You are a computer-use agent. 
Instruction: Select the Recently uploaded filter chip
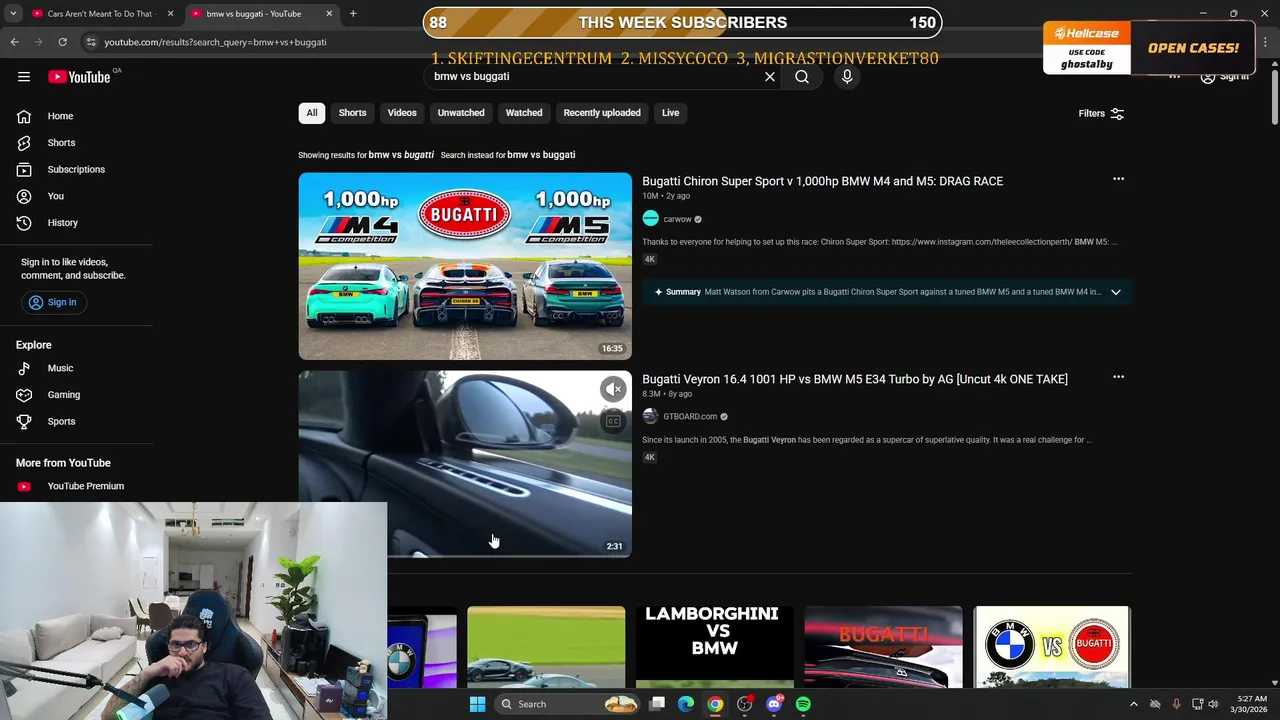tap(602, 113)
